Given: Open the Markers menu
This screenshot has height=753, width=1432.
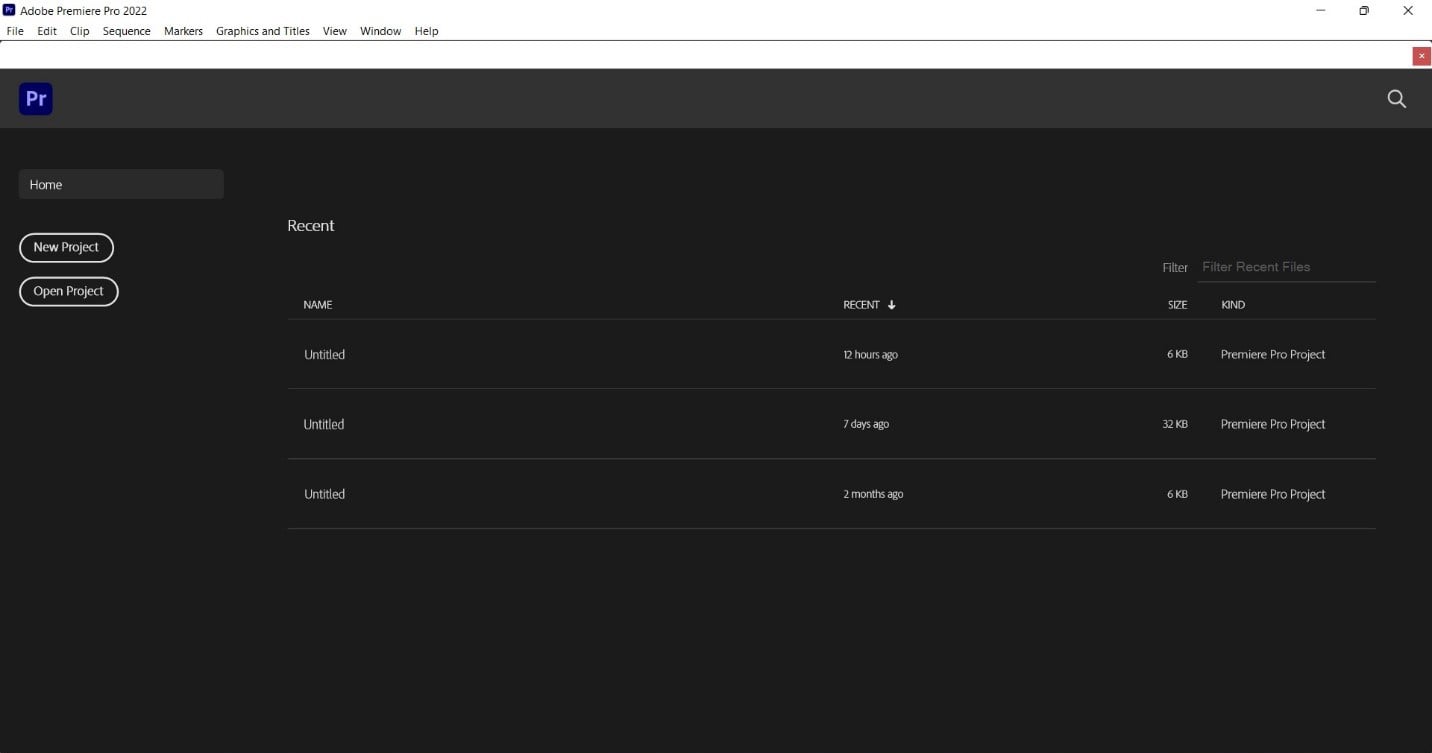Looking at the screenshot, I should pos(183,31).
